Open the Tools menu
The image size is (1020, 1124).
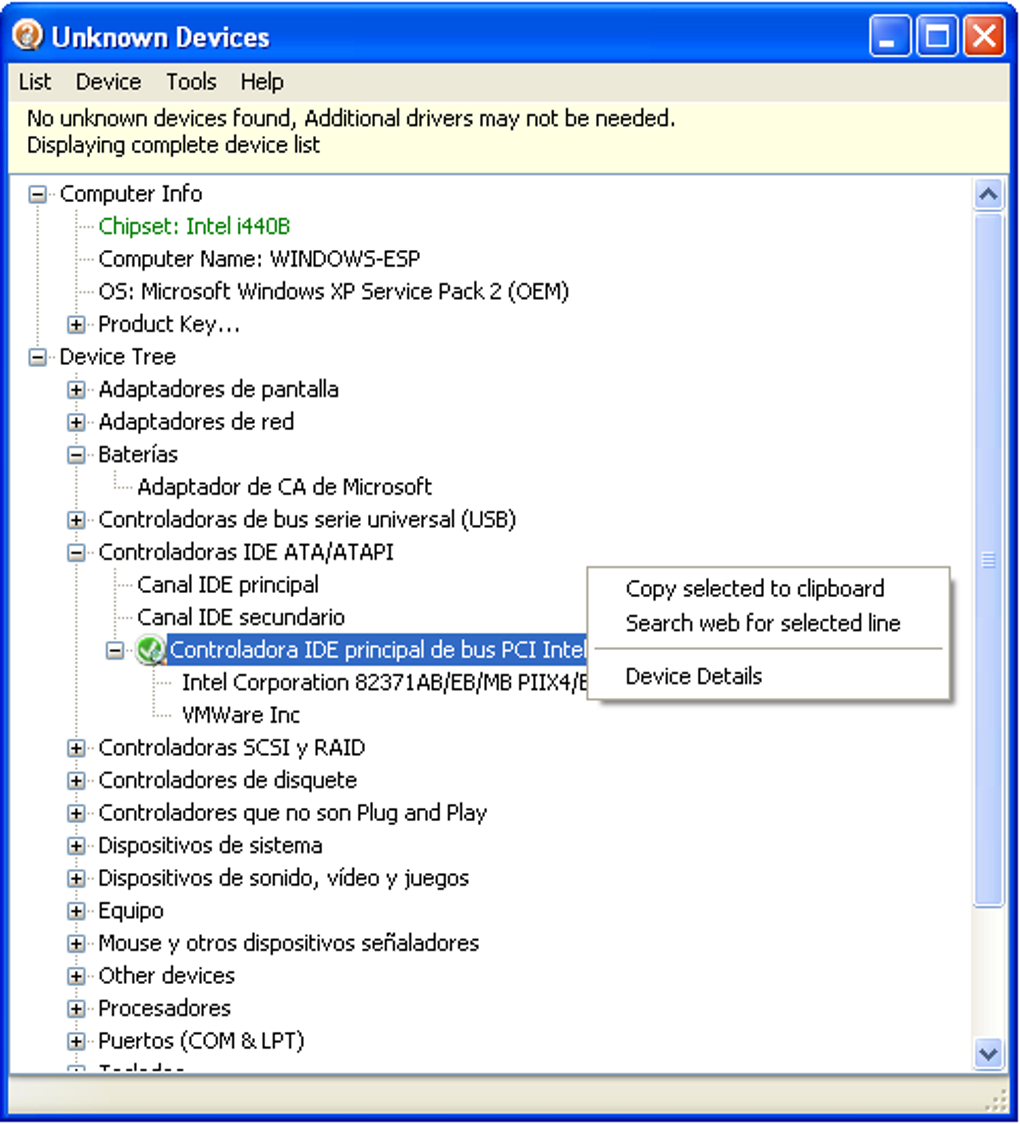[x=191, y=82]
